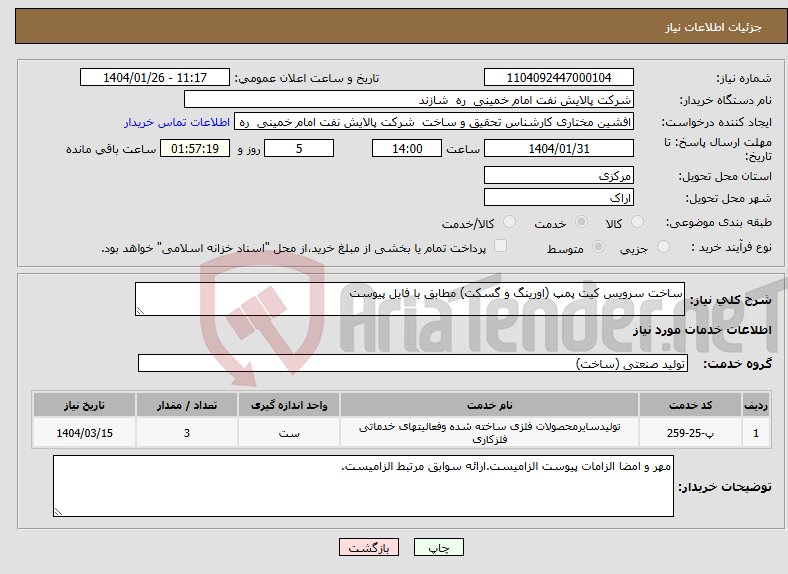Select the کالا radio button
This screenshot has width=788, height=574.
point(637,222)
